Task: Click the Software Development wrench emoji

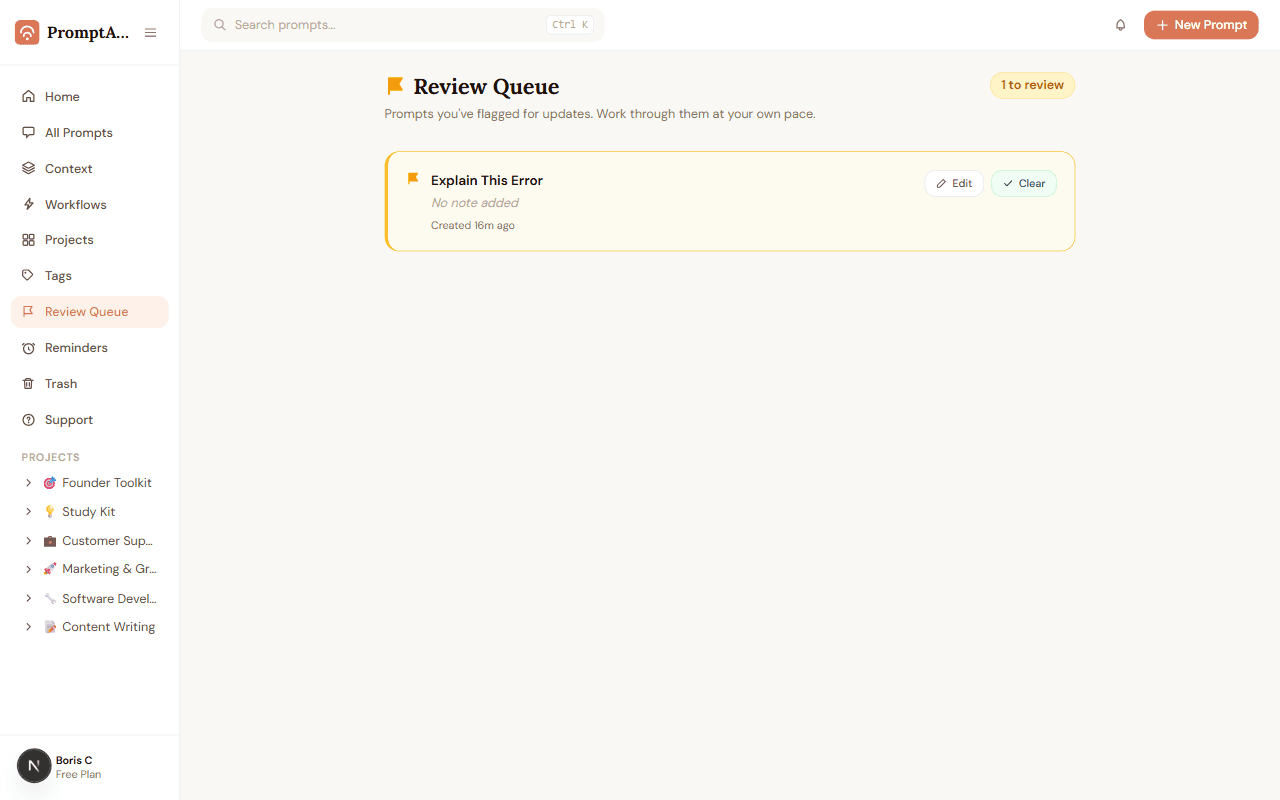Action: point(50,599)
